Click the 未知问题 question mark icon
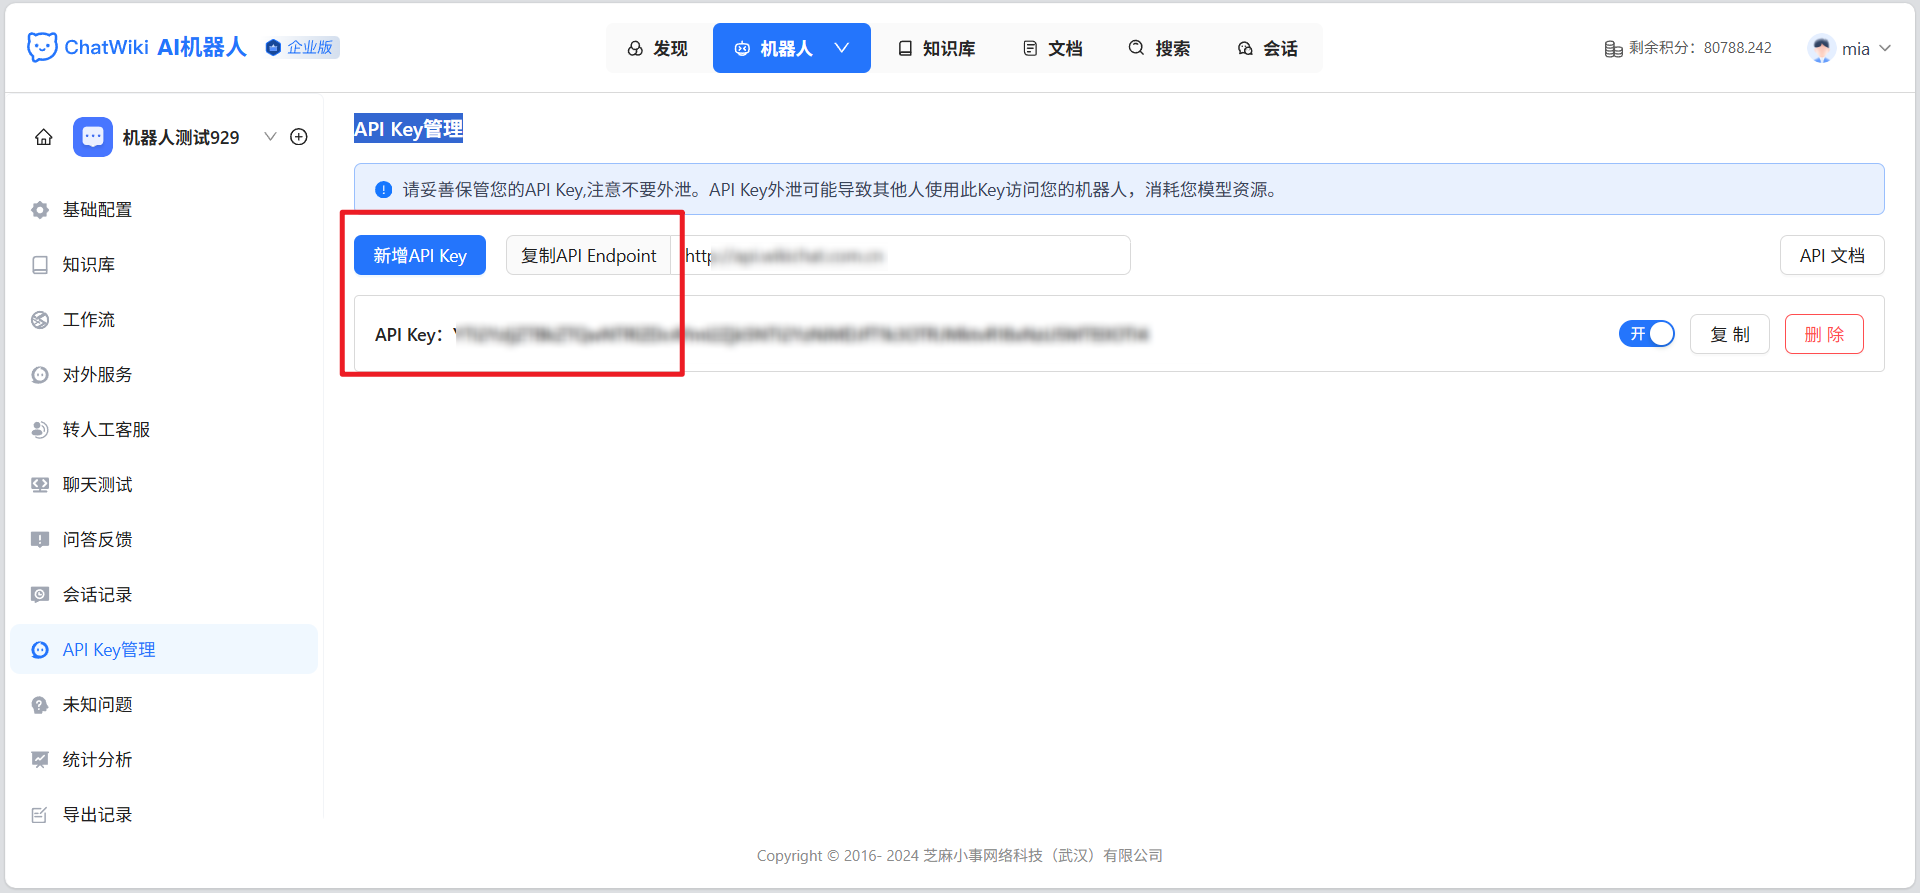 pos(40,705)
